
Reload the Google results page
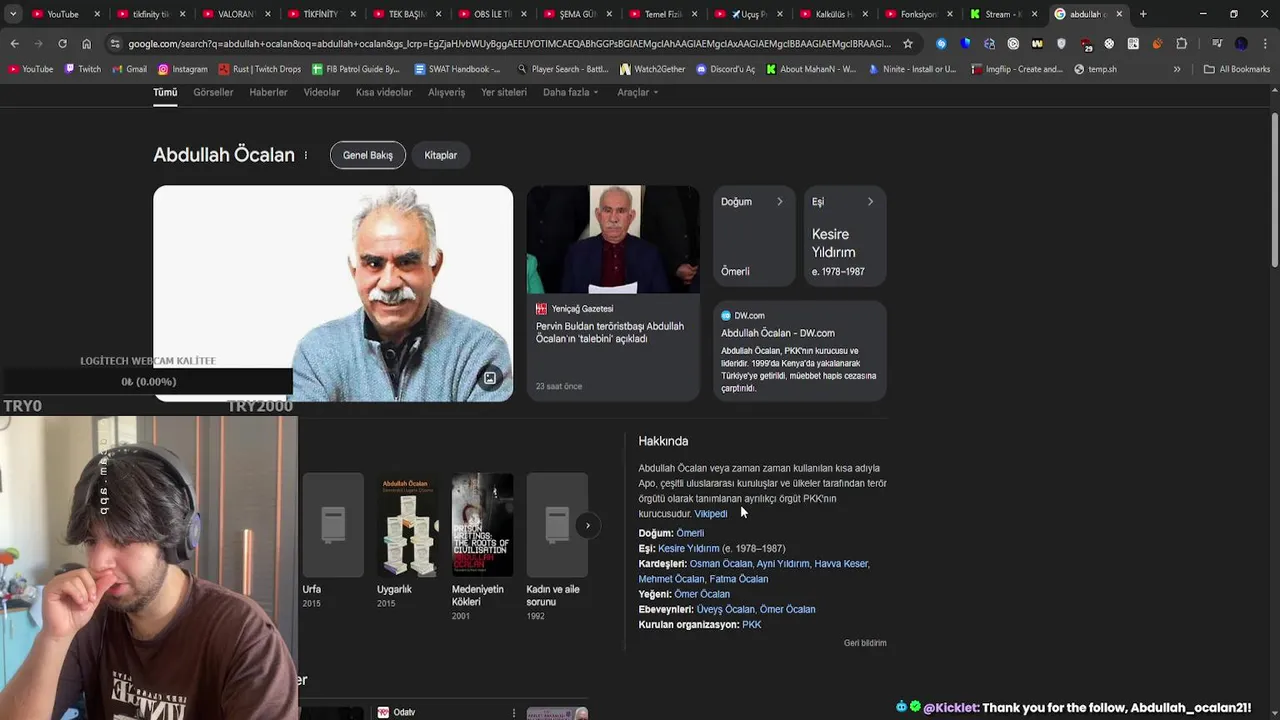pos(62,44)
